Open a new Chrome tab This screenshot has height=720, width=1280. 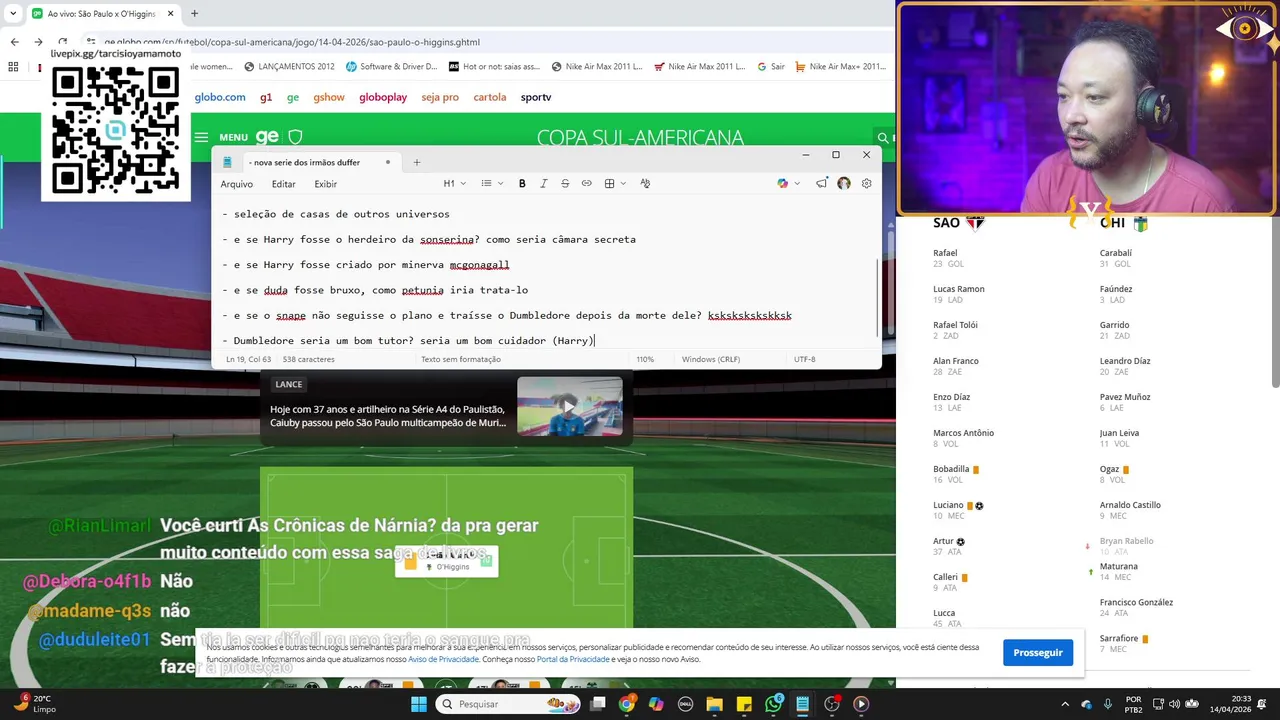pyautogui.click(x=194, y=14)
